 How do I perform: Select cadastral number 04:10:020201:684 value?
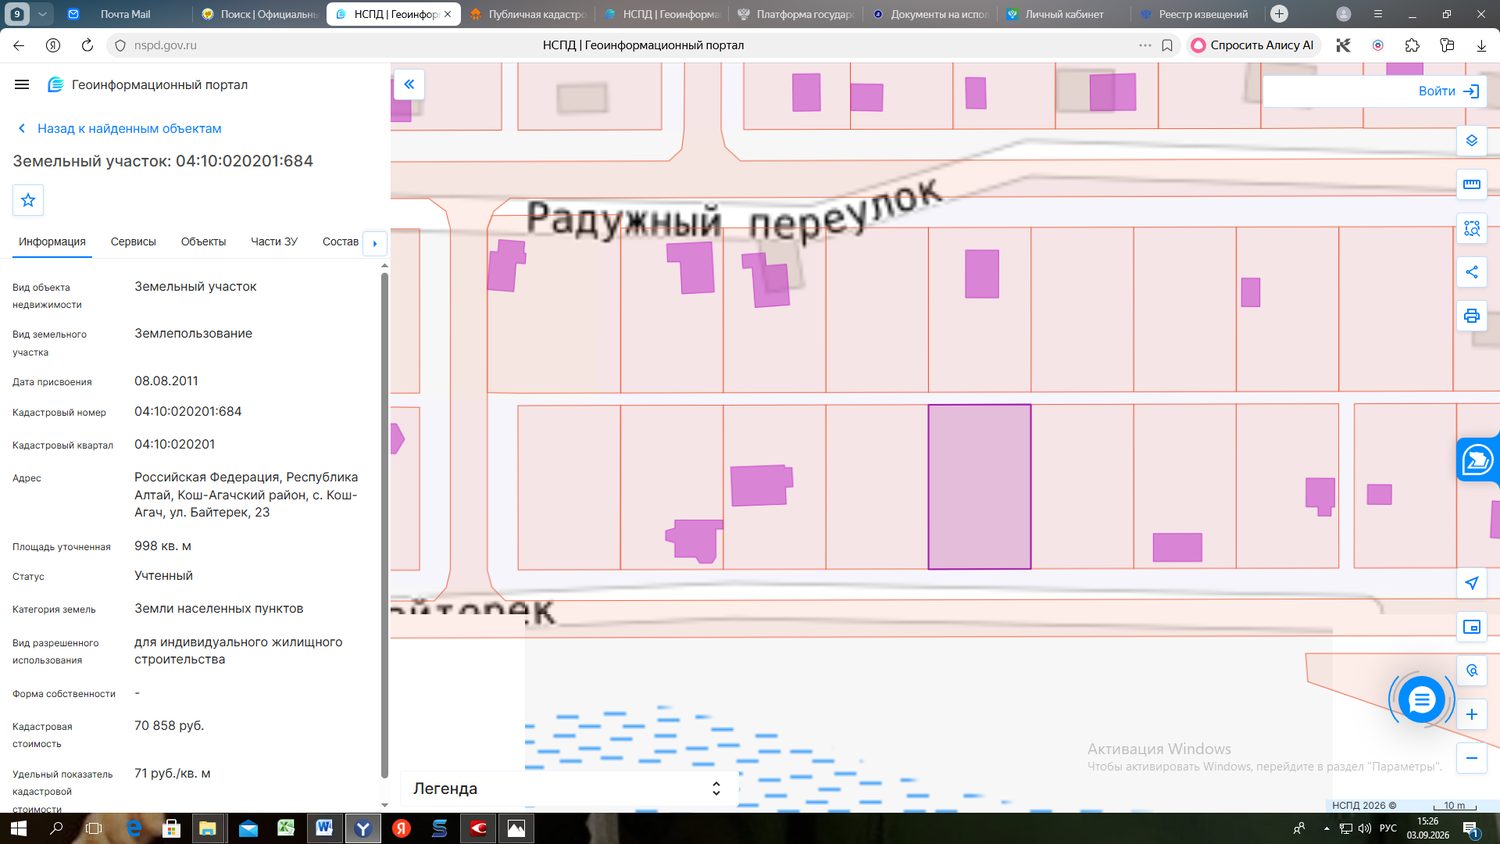pos(188,411)
